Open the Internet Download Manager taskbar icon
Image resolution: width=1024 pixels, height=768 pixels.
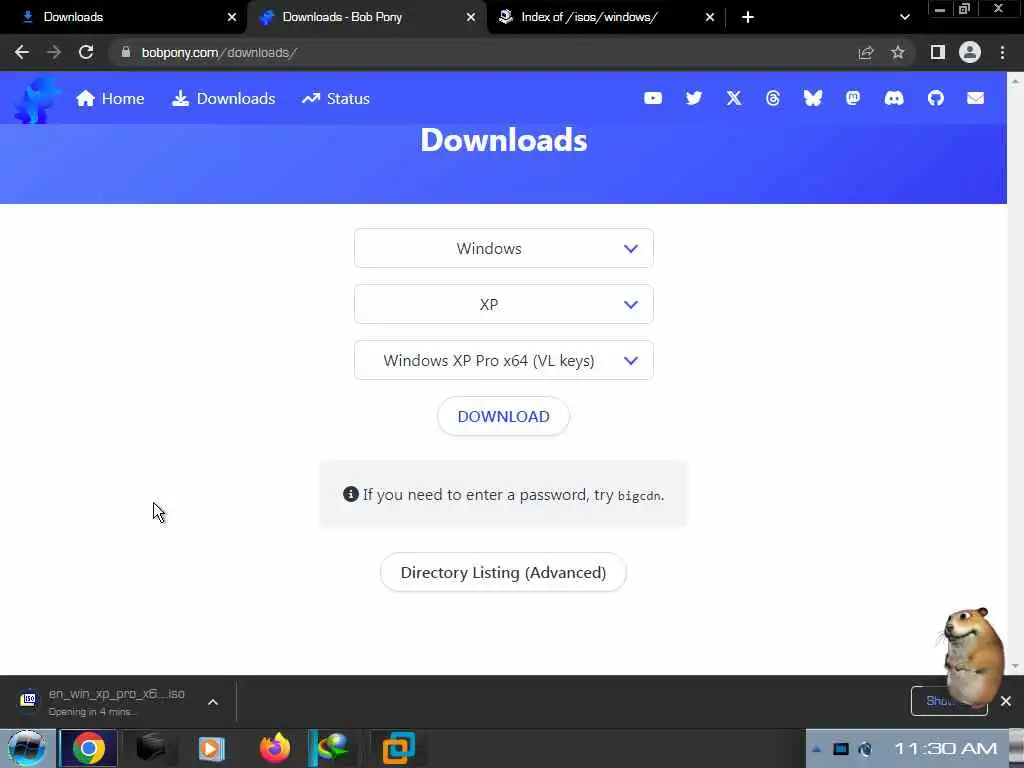(x=333, y=748)
